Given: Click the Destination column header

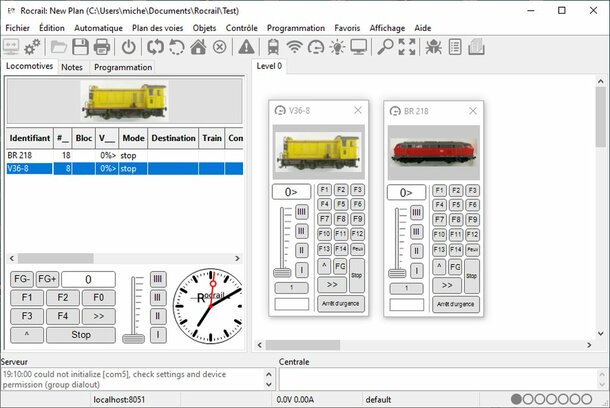Looking at the screenshot, I should [x=173, y=138].
